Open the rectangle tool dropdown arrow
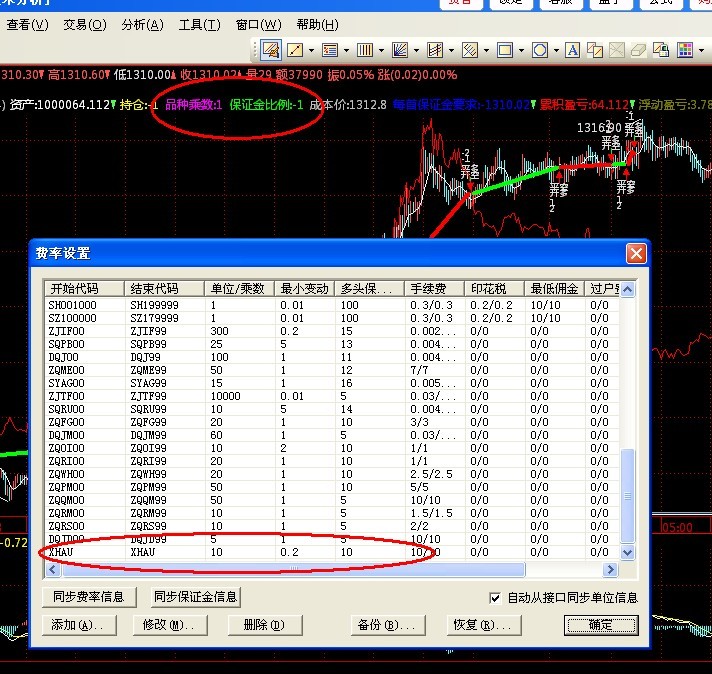712x674 pixels. 521,50
